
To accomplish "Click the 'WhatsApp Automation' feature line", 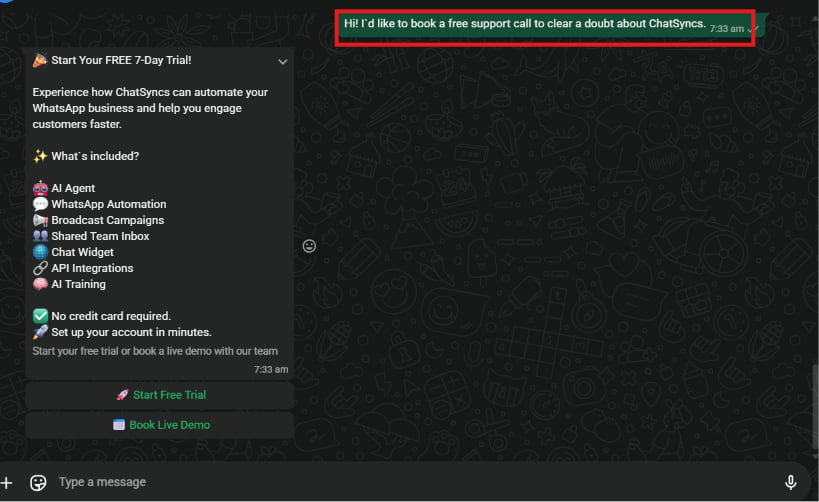I will pos(99,204).
